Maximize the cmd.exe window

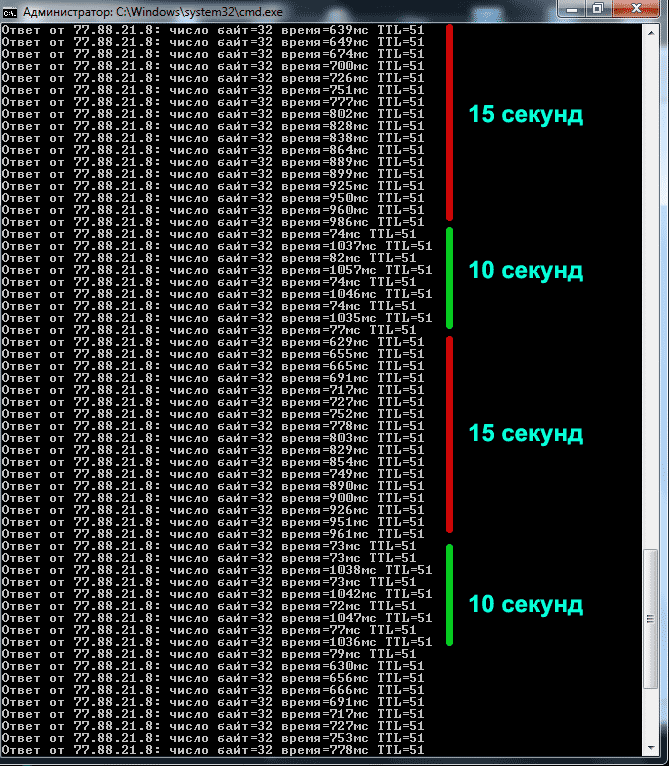[598, 9]
